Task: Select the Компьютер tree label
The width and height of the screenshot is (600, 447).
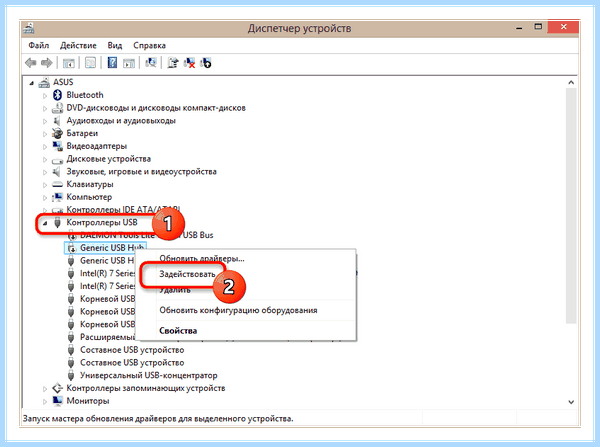Action: point(89,197)
